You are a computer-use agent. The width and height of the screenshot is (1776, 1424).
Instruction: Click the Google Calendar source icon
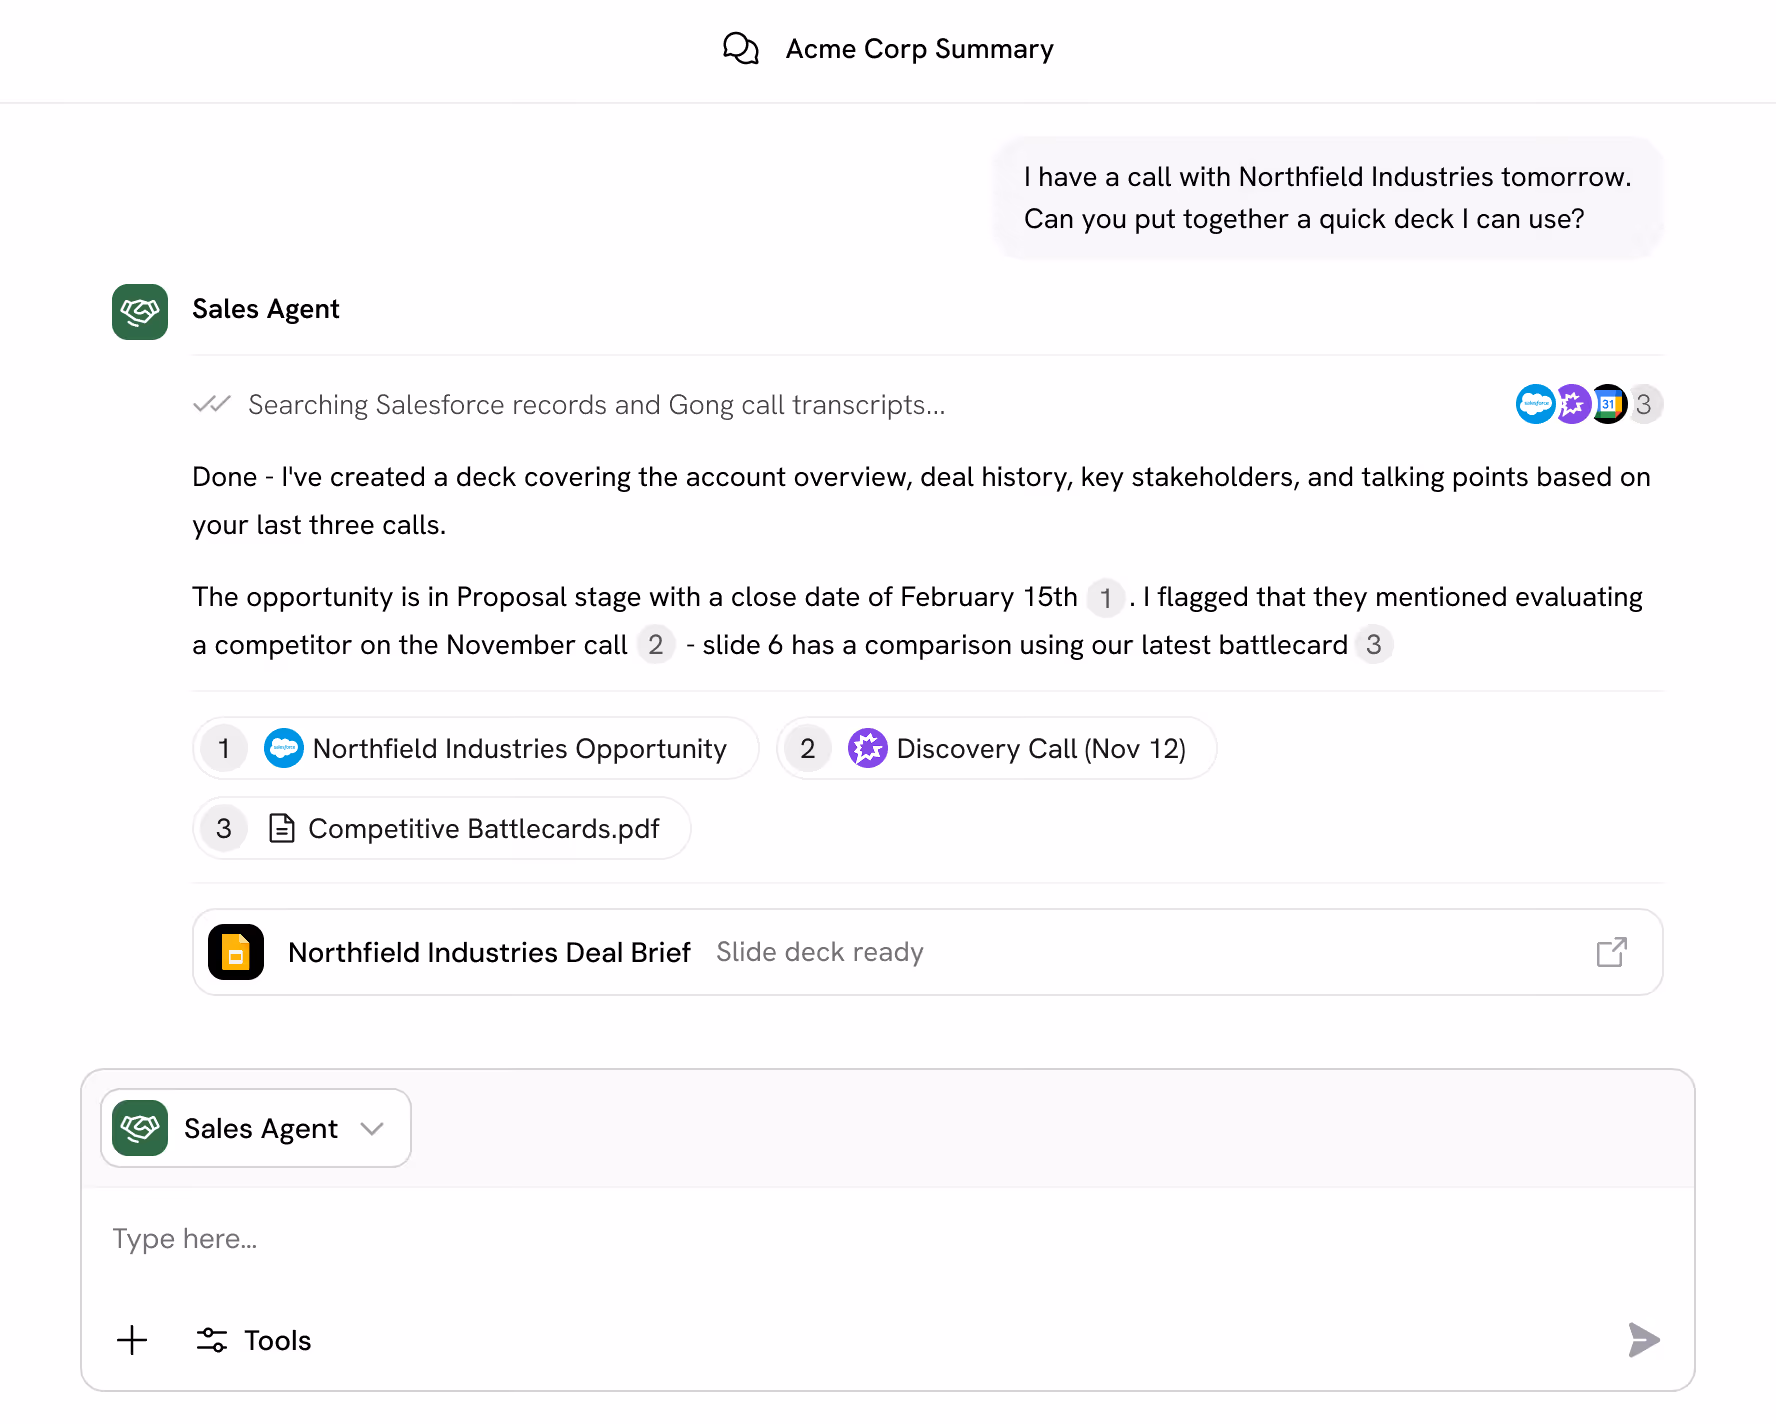[1609, 404]
